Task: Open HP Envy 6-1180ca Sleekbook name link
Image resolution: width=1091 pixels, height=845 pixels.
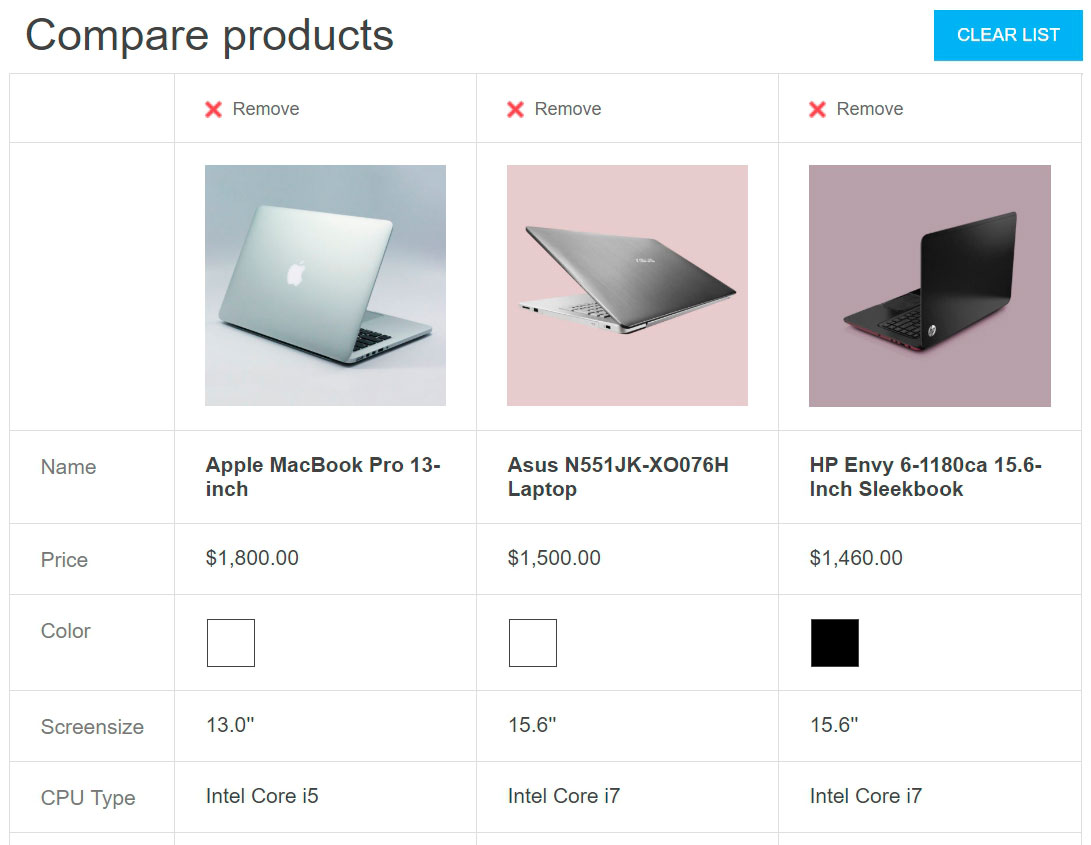Action: coord(925,477)
